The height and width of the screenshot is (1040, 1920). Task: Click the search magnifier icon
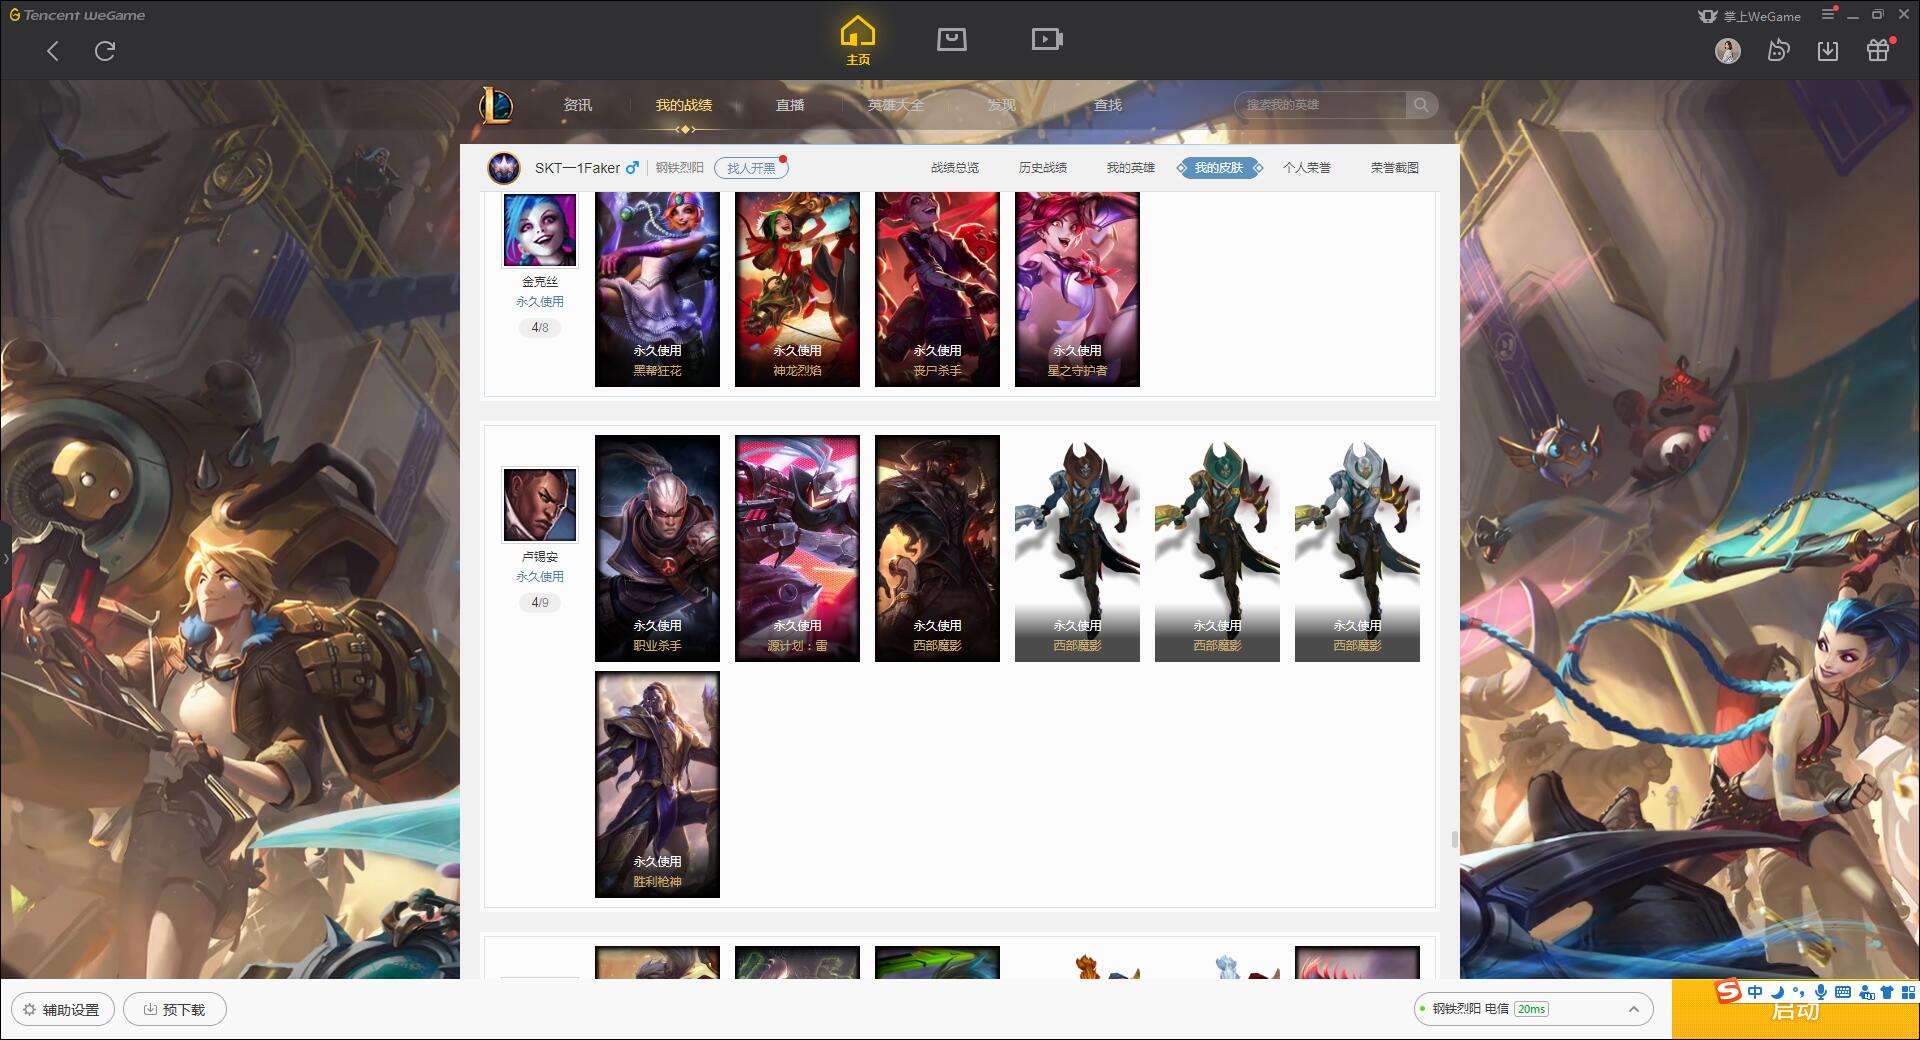click(1421, 105)
